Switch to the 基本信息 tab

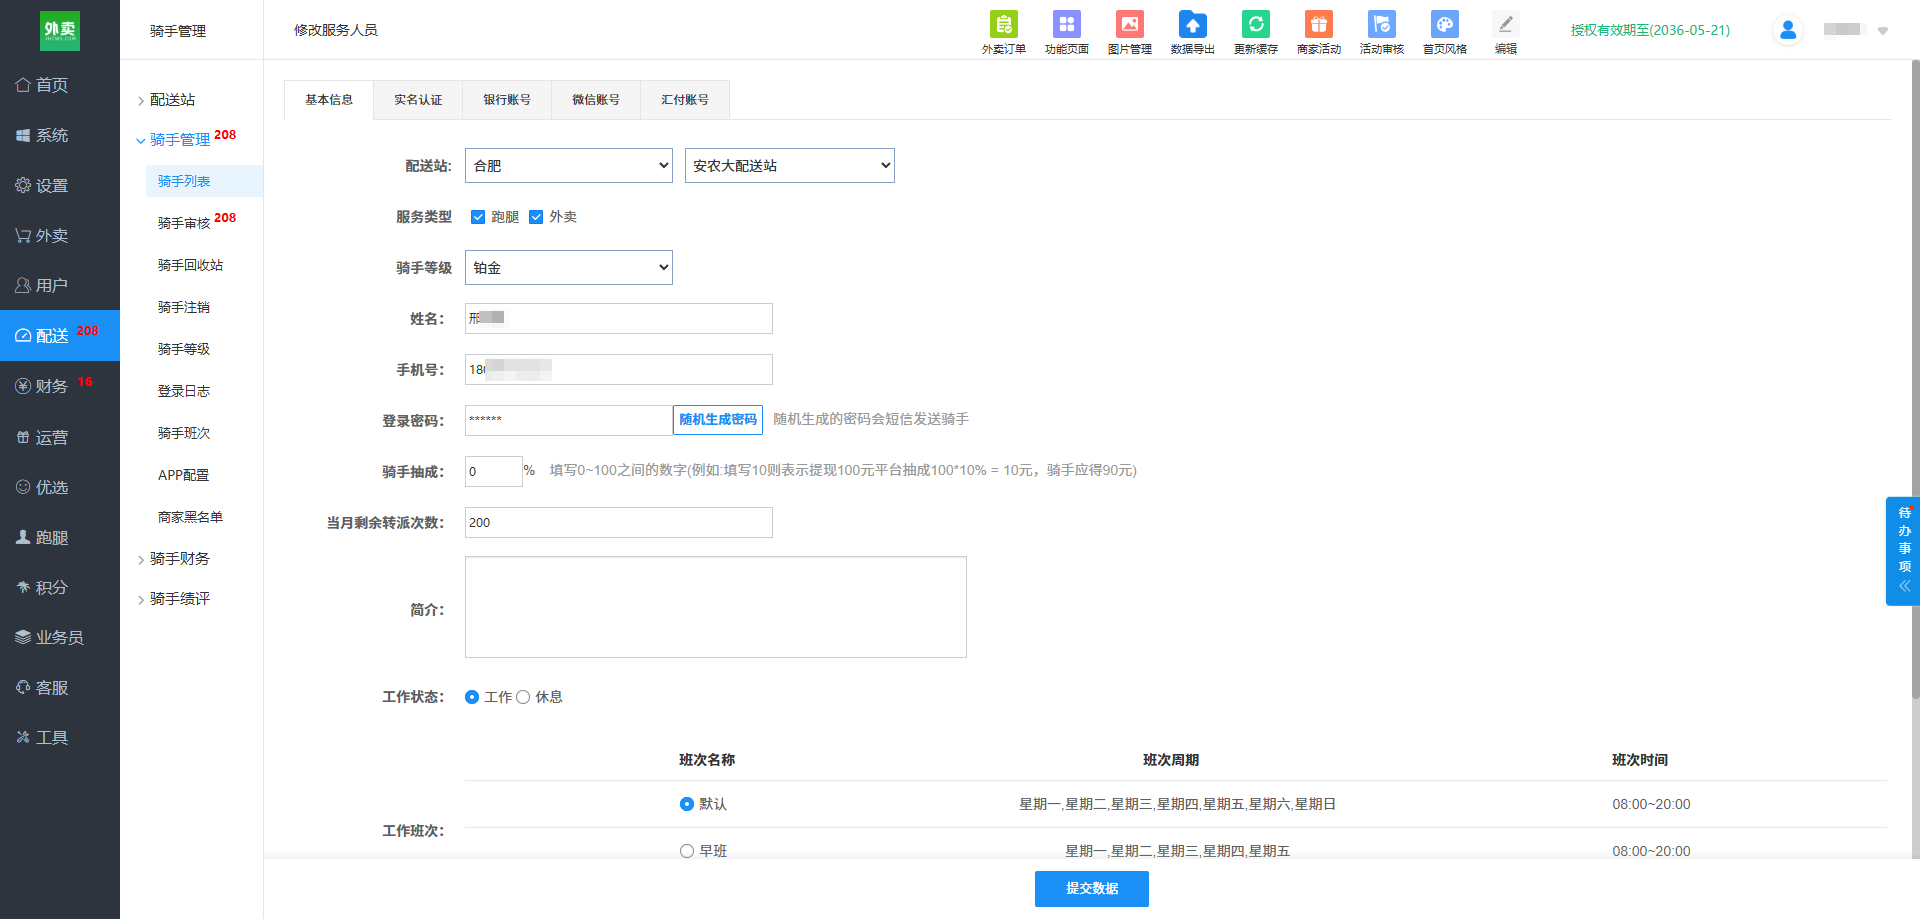329,100
